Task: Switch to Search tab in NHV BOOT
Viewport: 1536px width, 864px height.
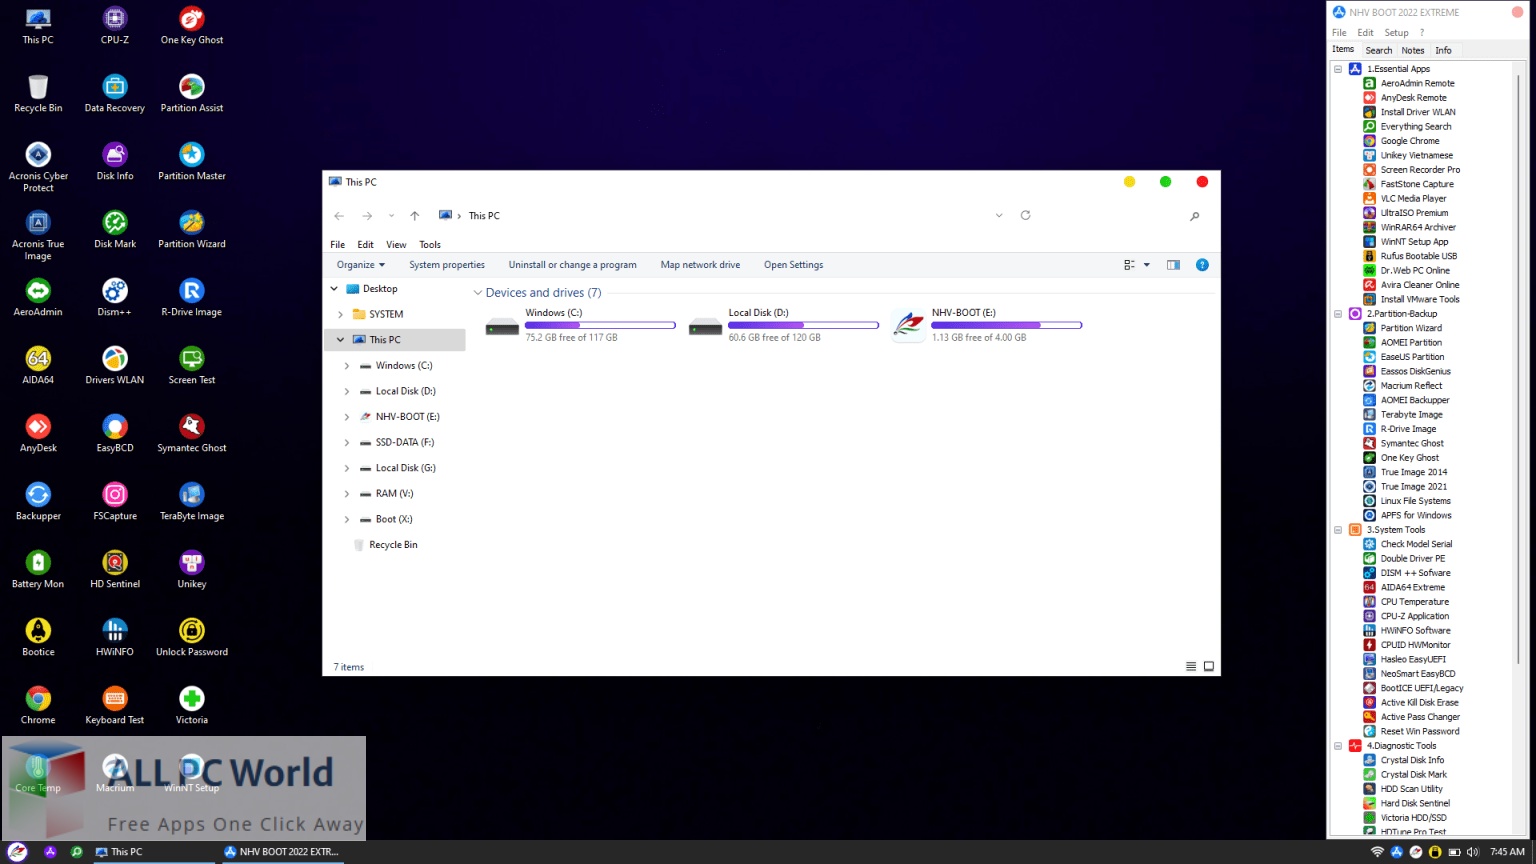Action: tap(1379, 50)
